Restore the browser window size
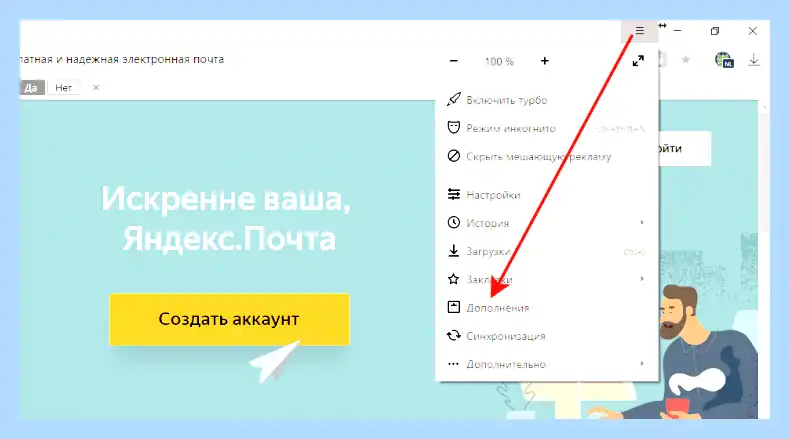 click(715, 31)
